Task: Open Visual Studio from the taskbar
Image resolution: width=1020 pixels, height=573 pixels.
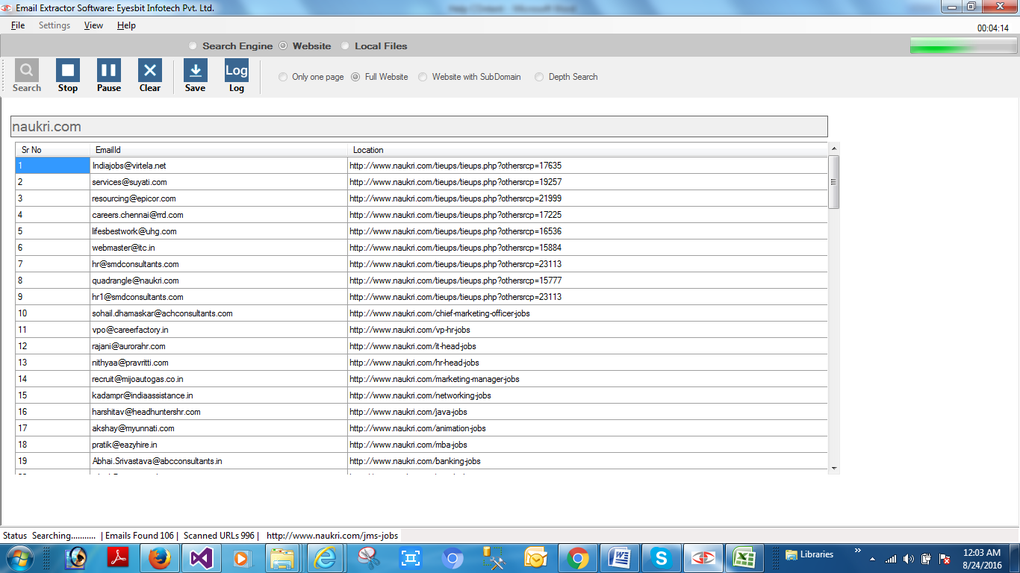Action: click(x=201, y=559)
